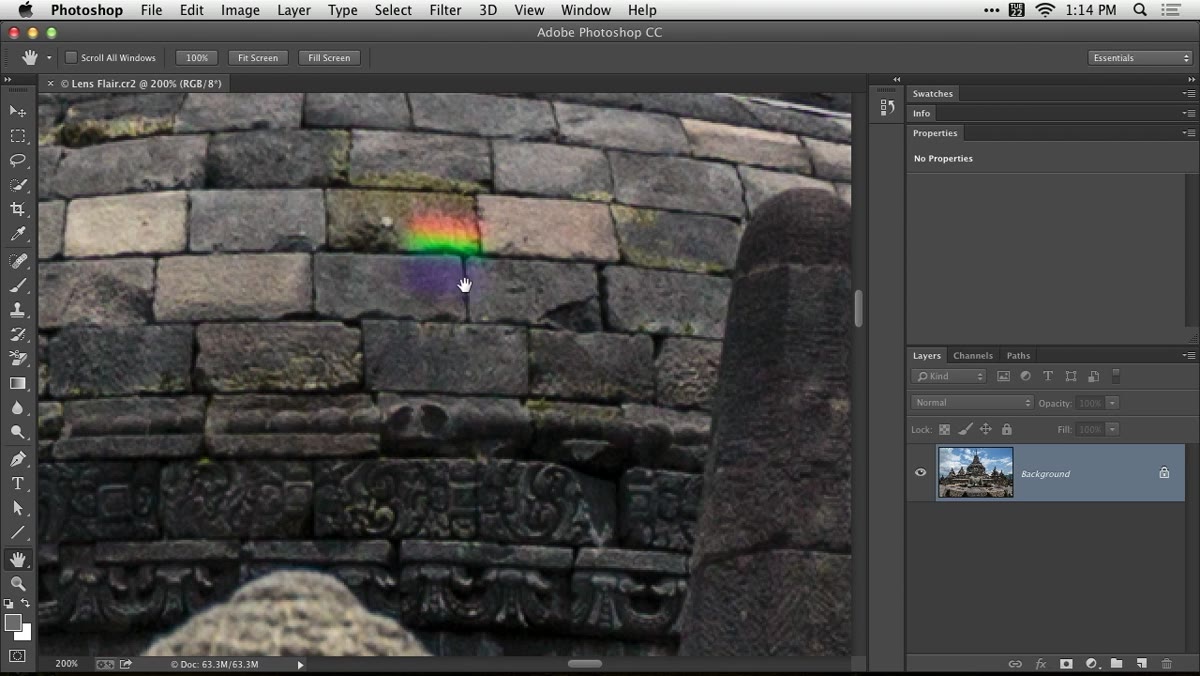This screenshot has height=676, width=1200.
Task: Toggle lock image pixels
Action: click(965, 429)
